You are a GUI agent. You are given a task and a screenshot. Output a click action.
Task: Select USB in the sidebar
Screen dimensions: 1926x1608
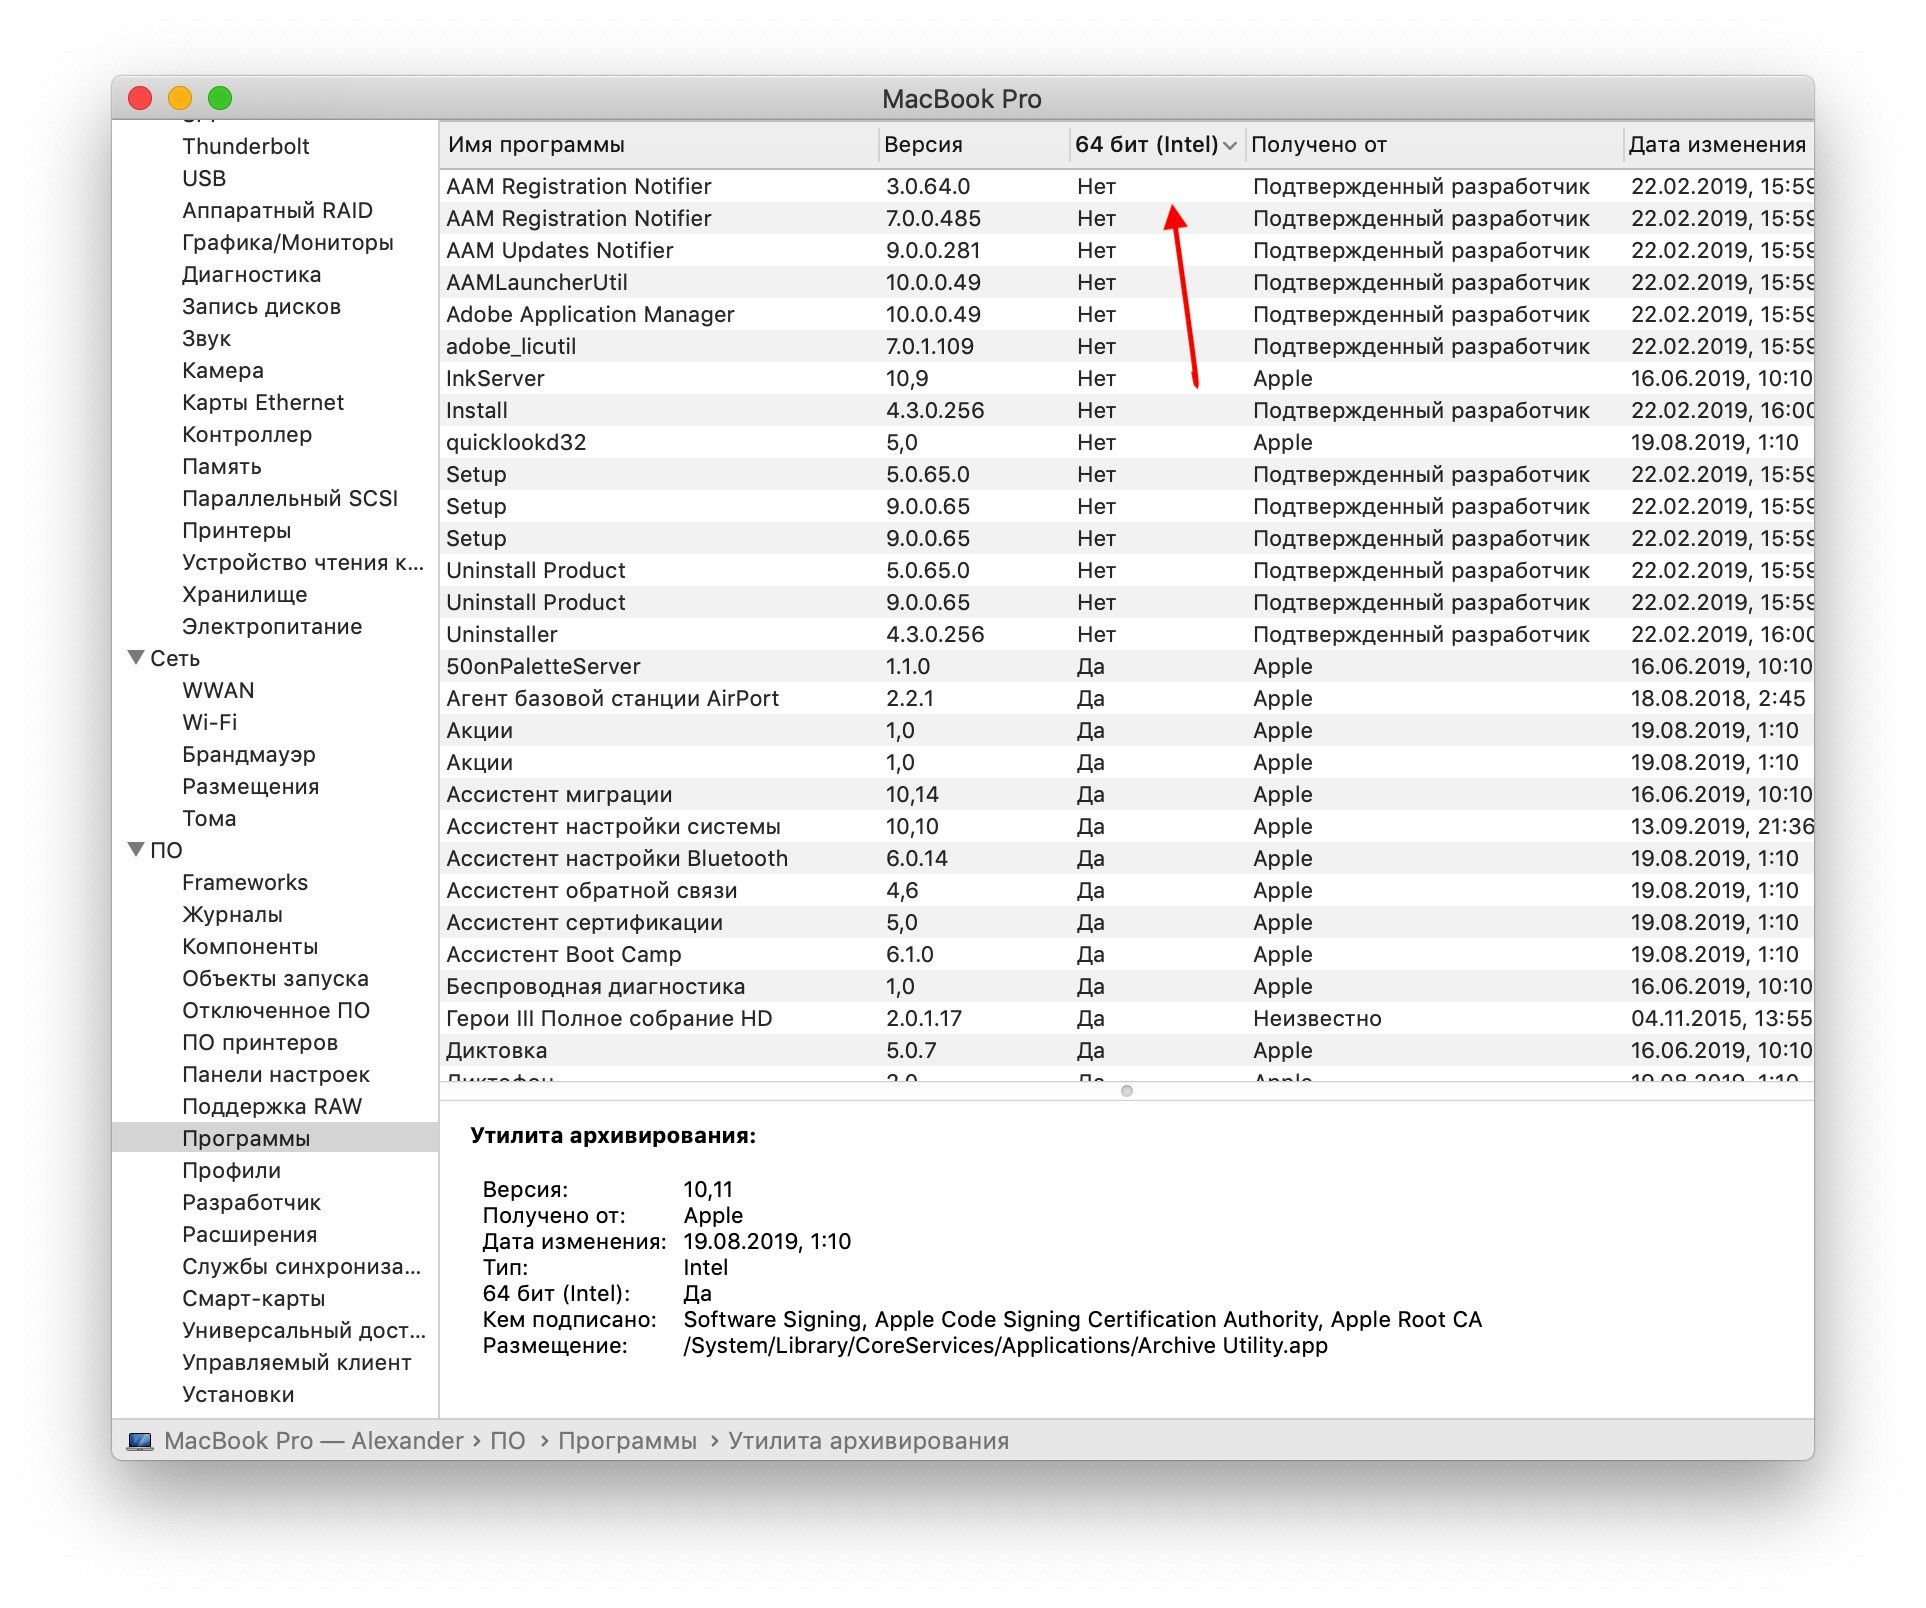point(204,178)
